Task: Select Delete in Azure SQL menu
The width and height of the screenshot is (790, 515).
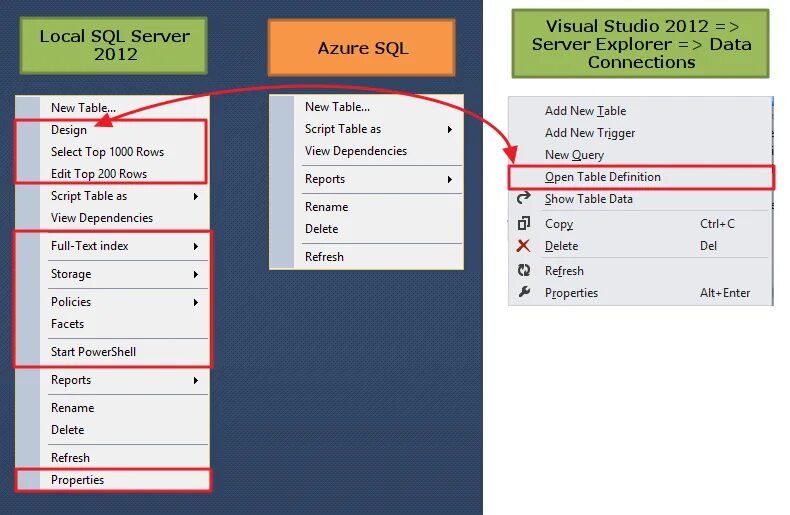Action: pyautogui.click(x=321, y=229)
